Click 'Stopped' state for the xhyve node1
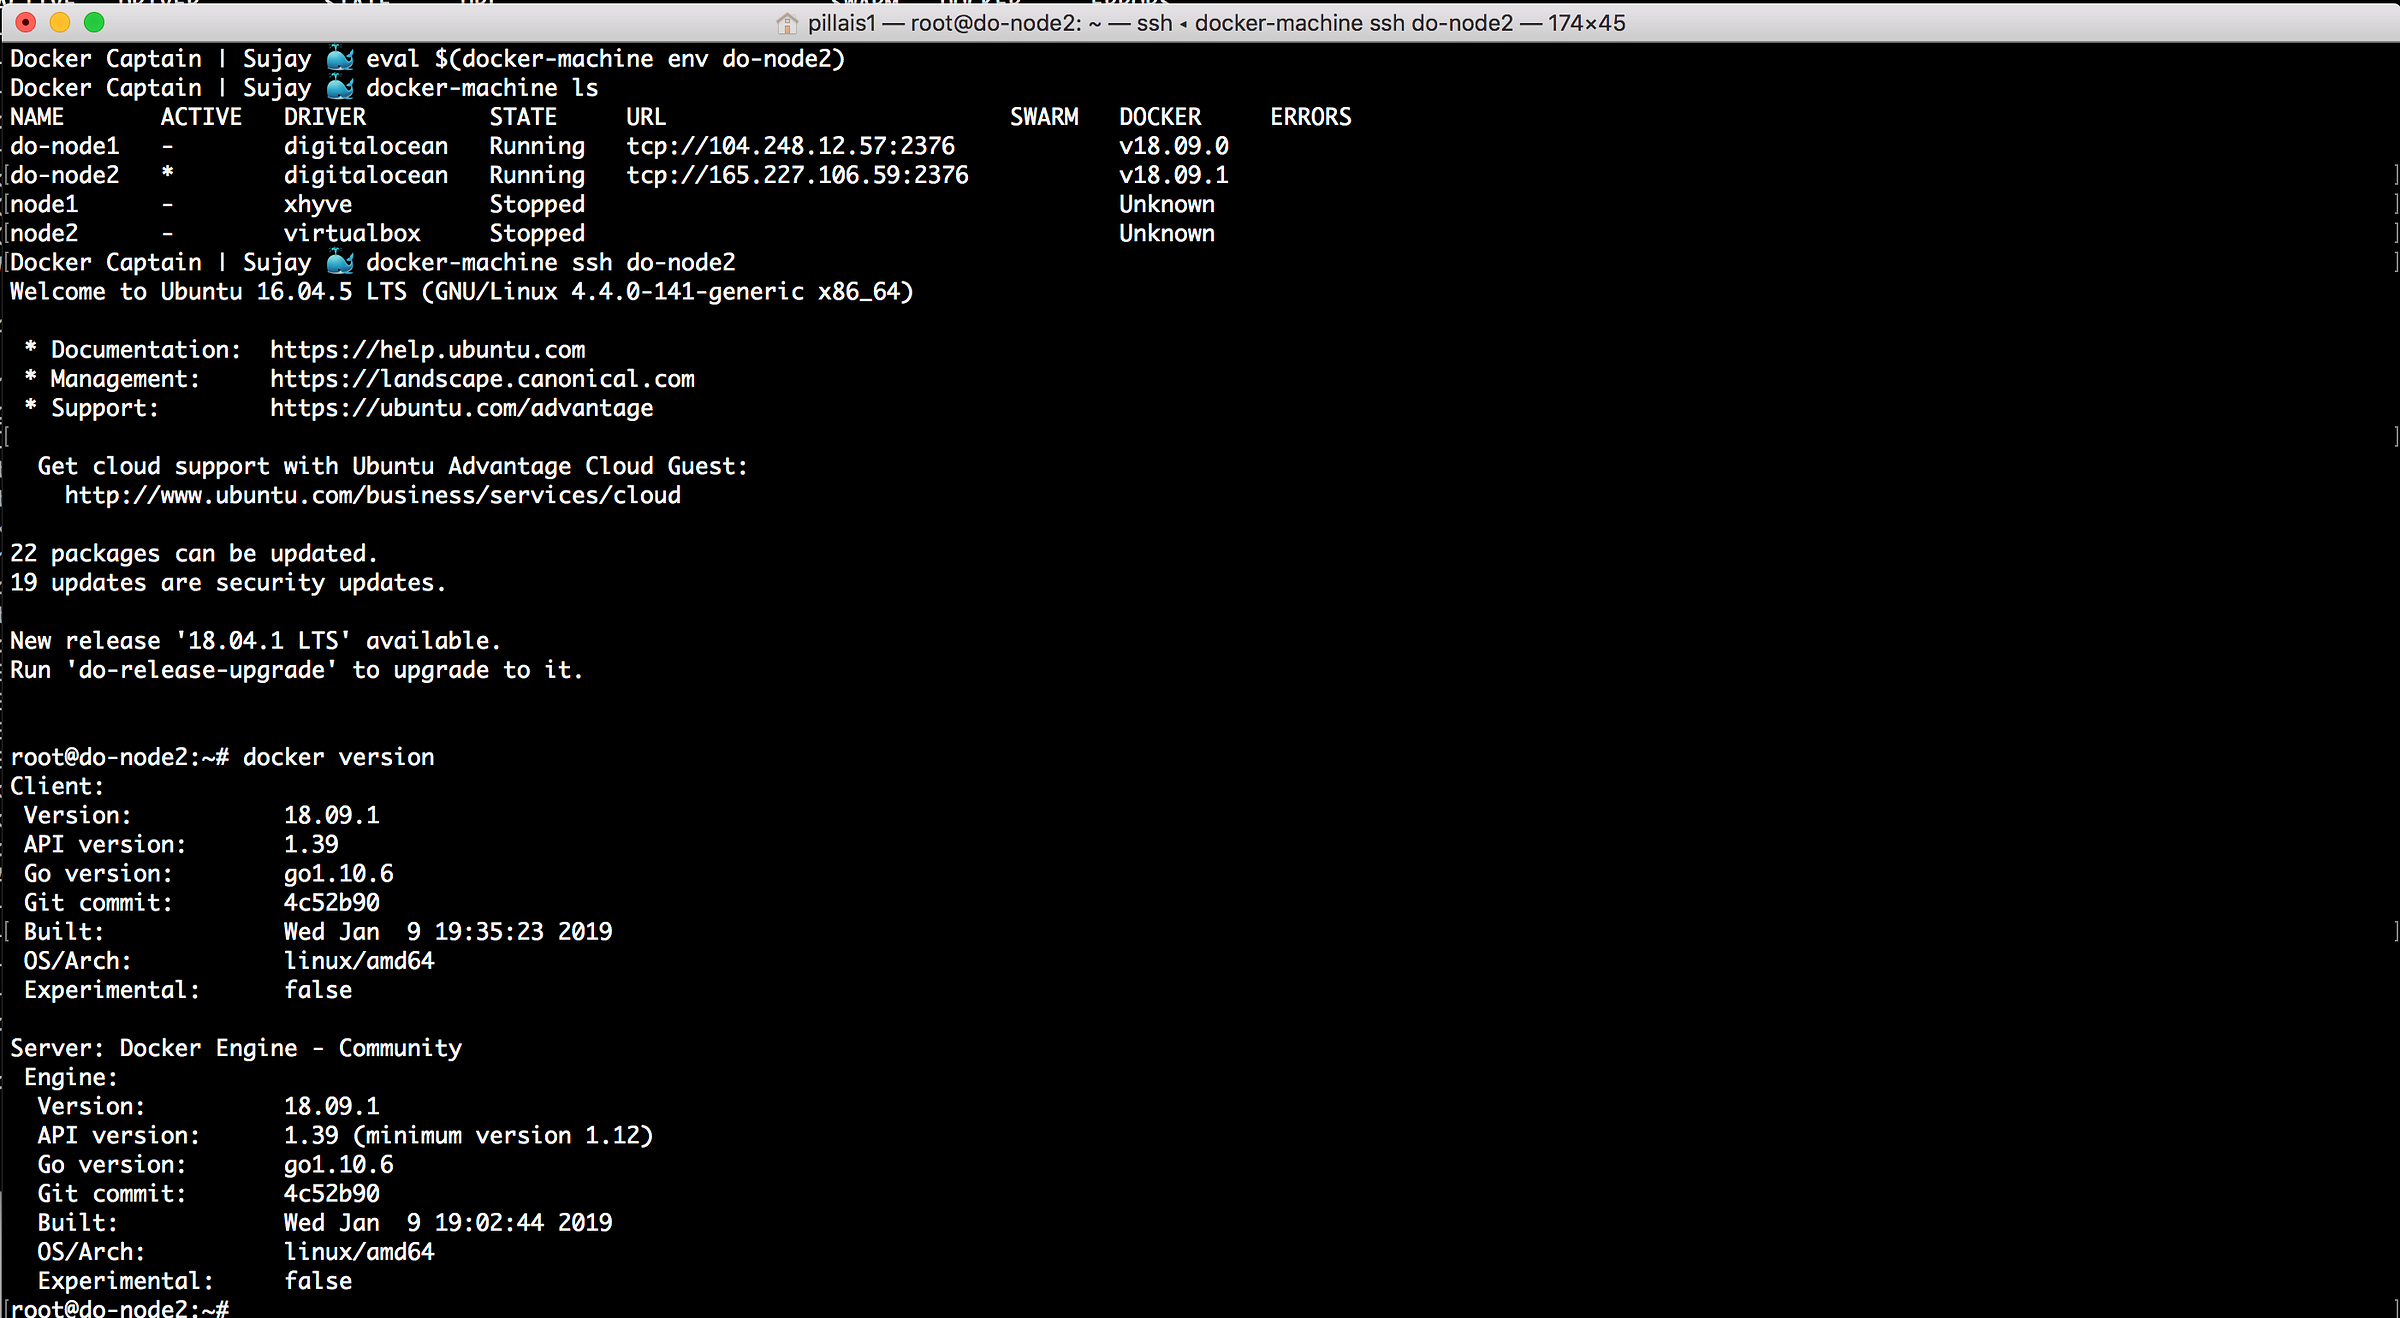Screen dimensions: 2400x1318 click(x=537, y=204)
